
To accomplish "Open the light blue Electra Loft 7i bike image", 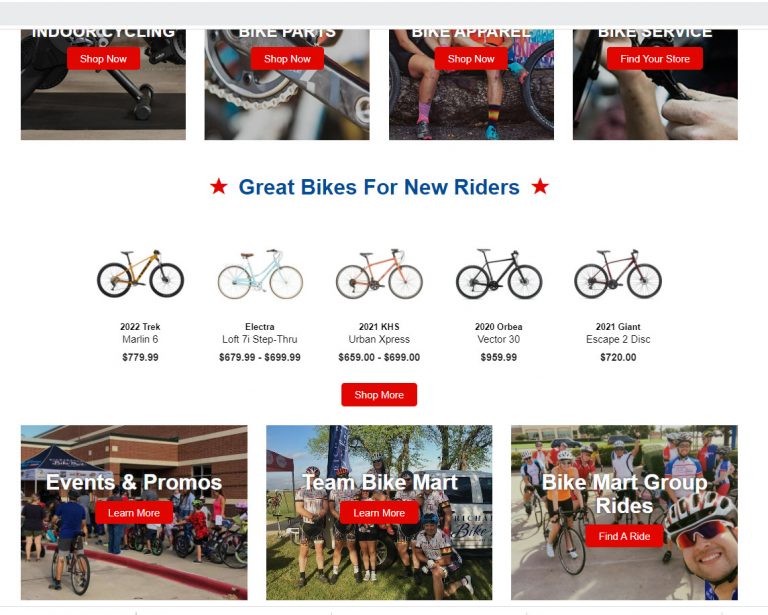I will tap(260, 274).
